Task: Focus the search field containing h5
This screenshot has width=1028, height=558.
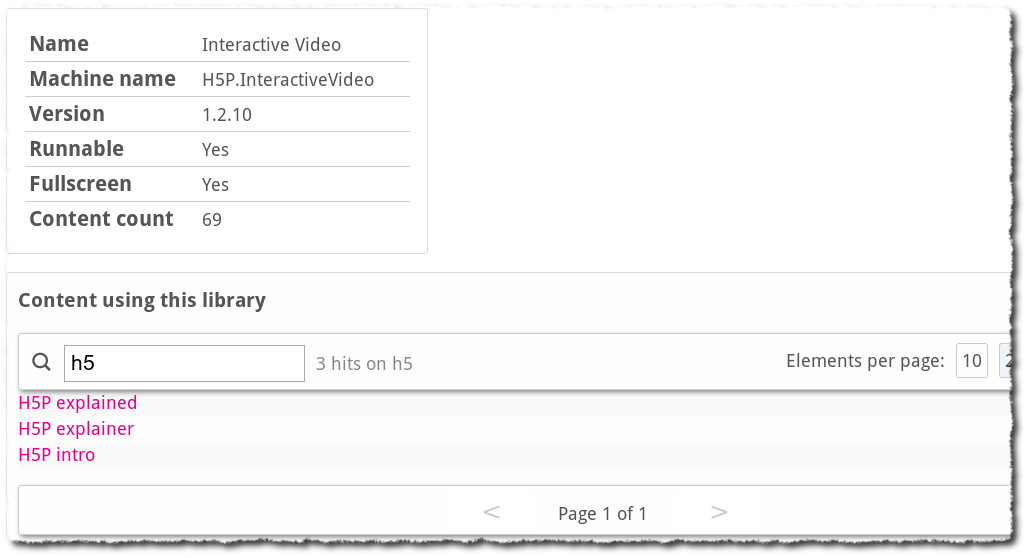Action: [184, 363]
